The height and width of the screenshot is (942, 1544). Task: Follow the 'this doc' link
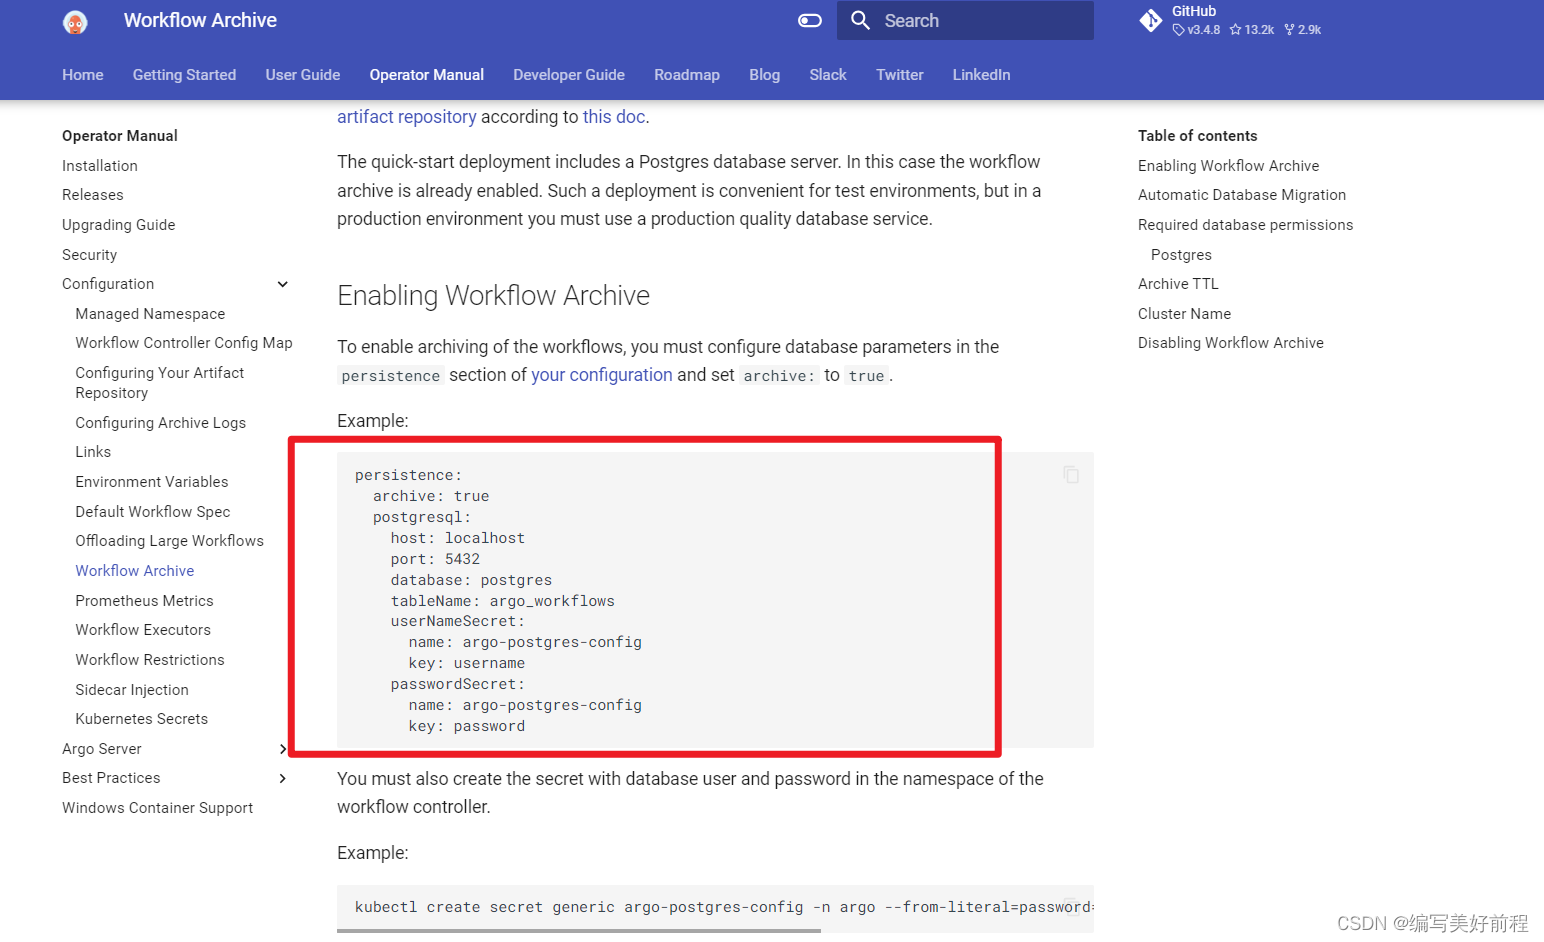point(614,117)
